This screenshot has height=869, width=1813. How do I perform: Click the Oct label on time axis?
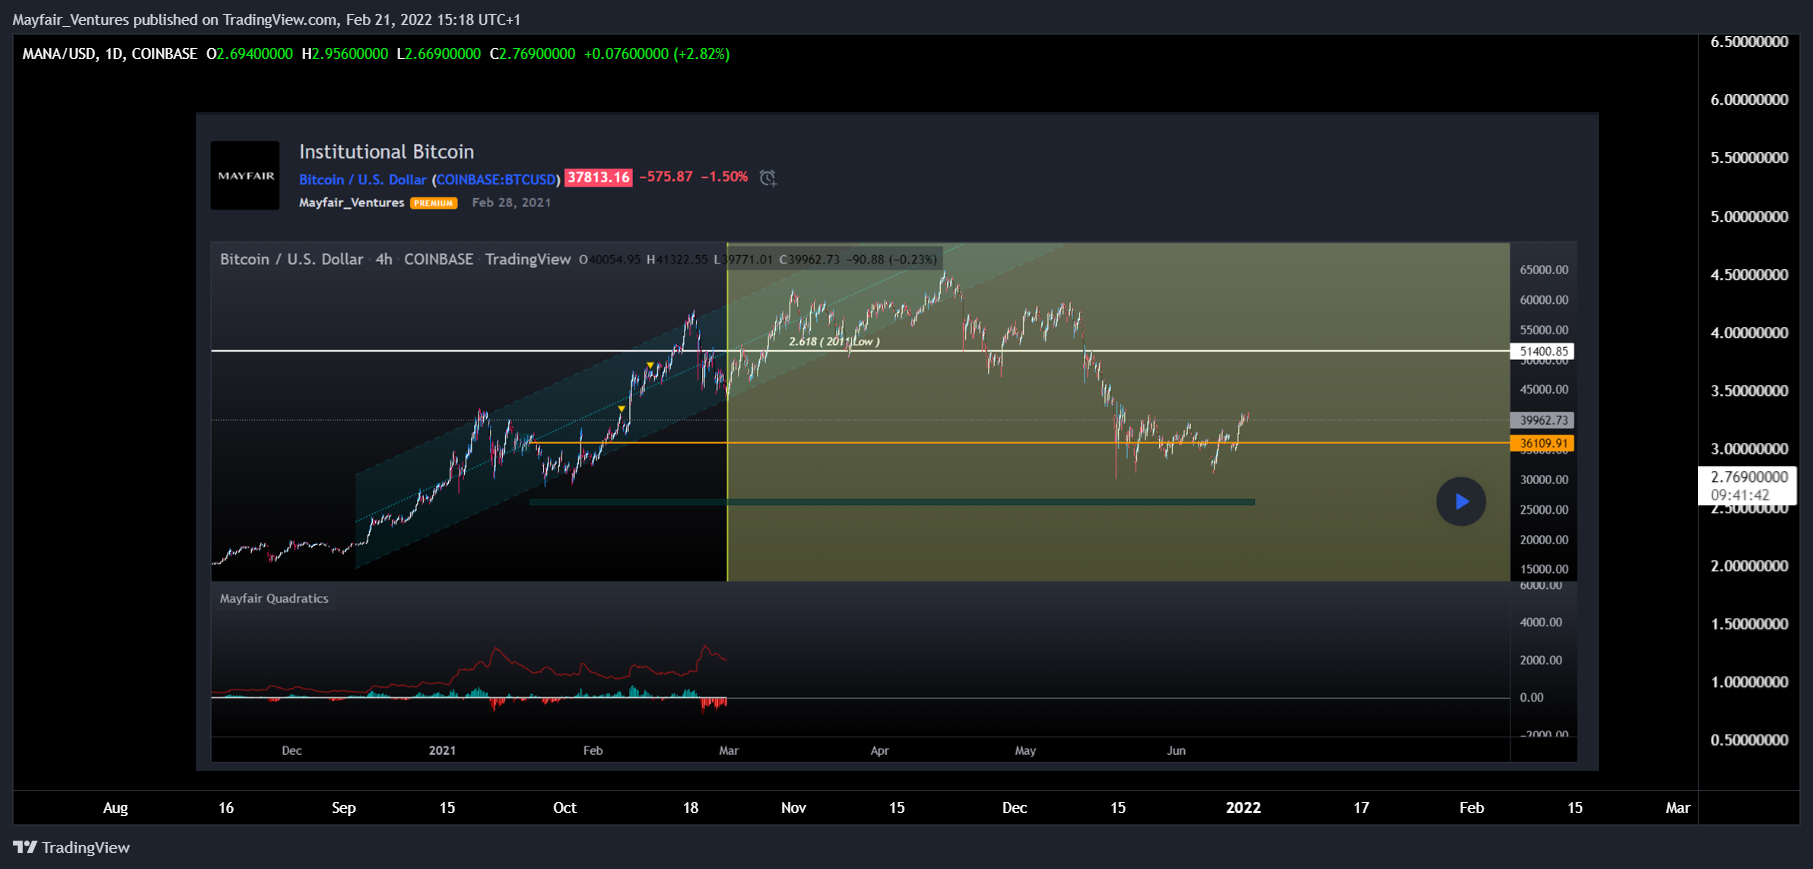click(x=564, y=807)
